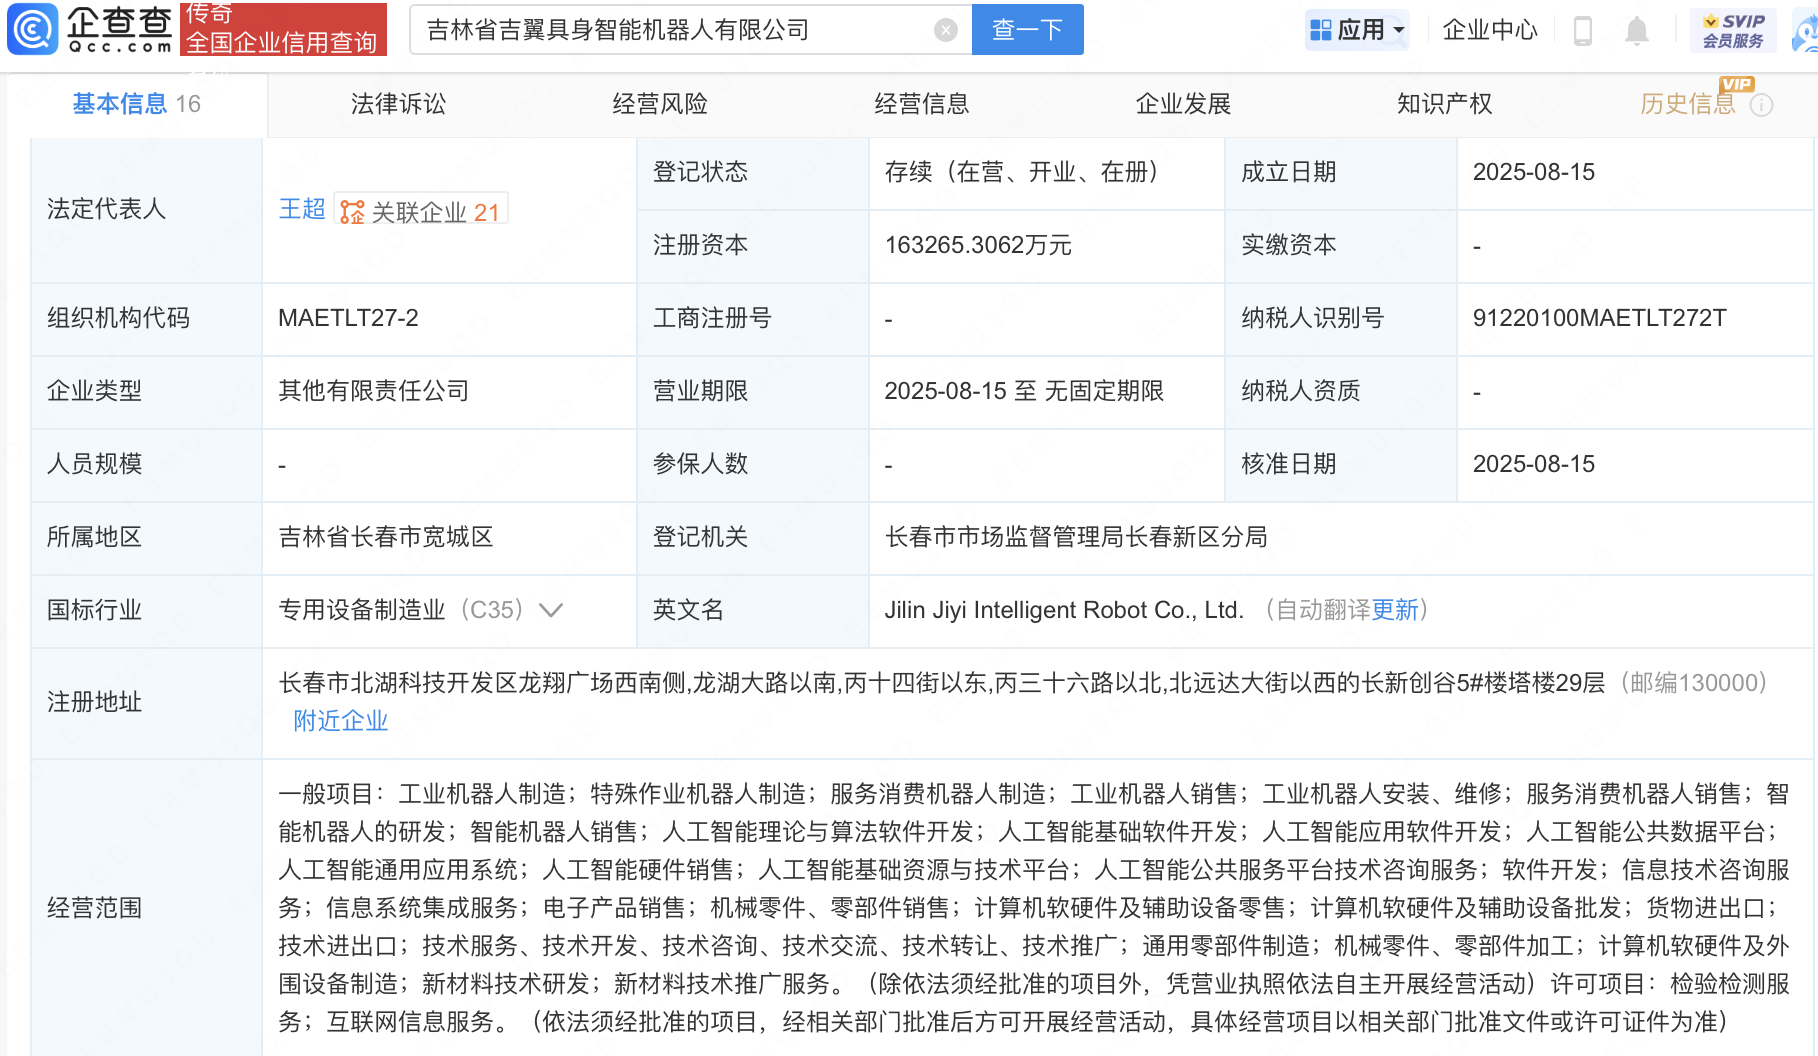Select the 核准日期 value 2025-08-15

click(1534, 464)
